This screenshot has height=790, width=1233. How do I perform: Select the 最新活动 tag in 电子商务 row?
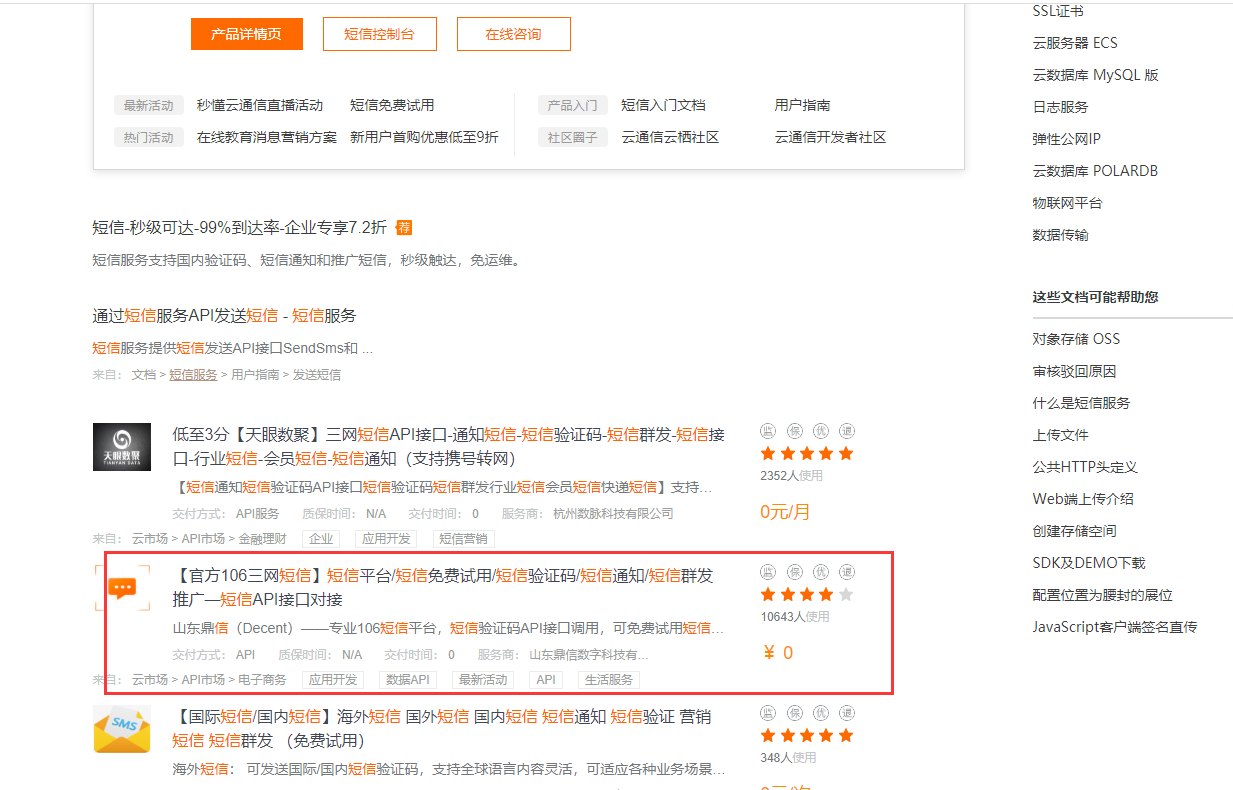(x=481, y=680)
